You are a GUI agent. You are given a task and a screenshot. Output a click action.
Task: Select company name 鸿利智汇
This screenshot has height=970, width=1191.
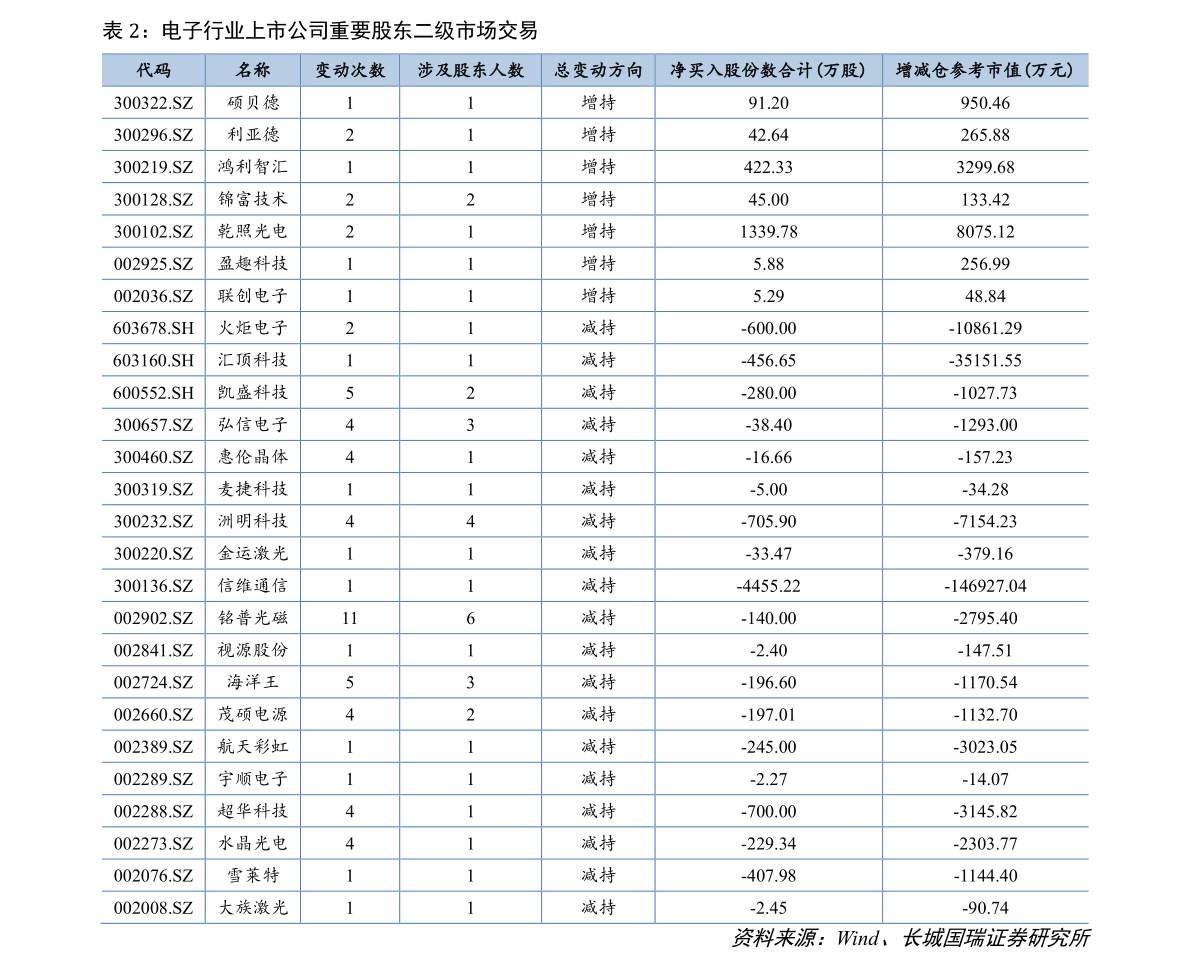point(253,167)
